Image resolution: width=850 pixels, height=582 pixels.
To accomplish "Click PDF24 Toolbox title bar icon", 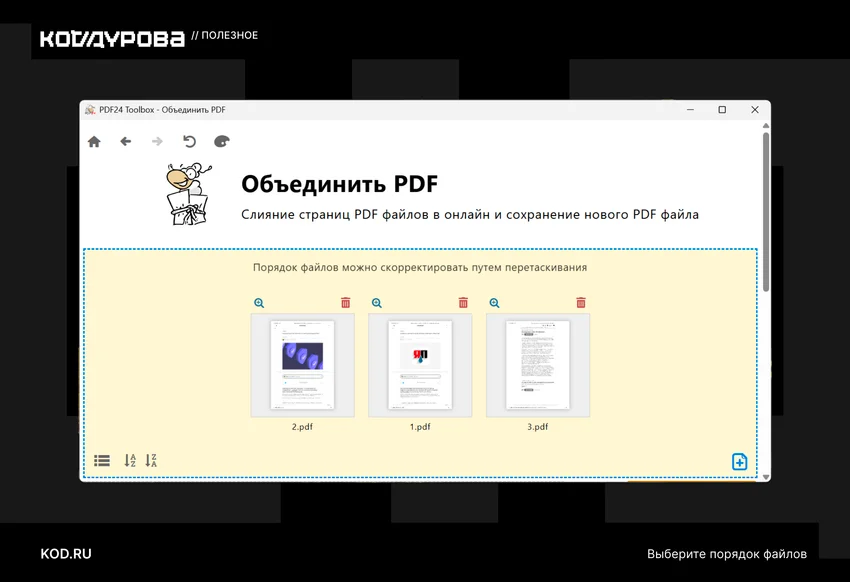I will click(x=90, y=110).
